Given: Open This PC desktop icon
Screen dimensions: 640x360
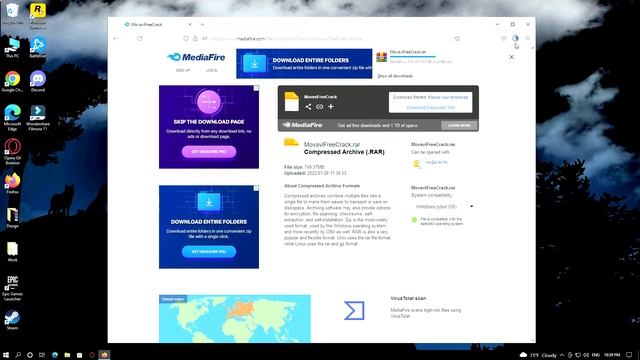Looking at the screenshot, I should [12, 47].
